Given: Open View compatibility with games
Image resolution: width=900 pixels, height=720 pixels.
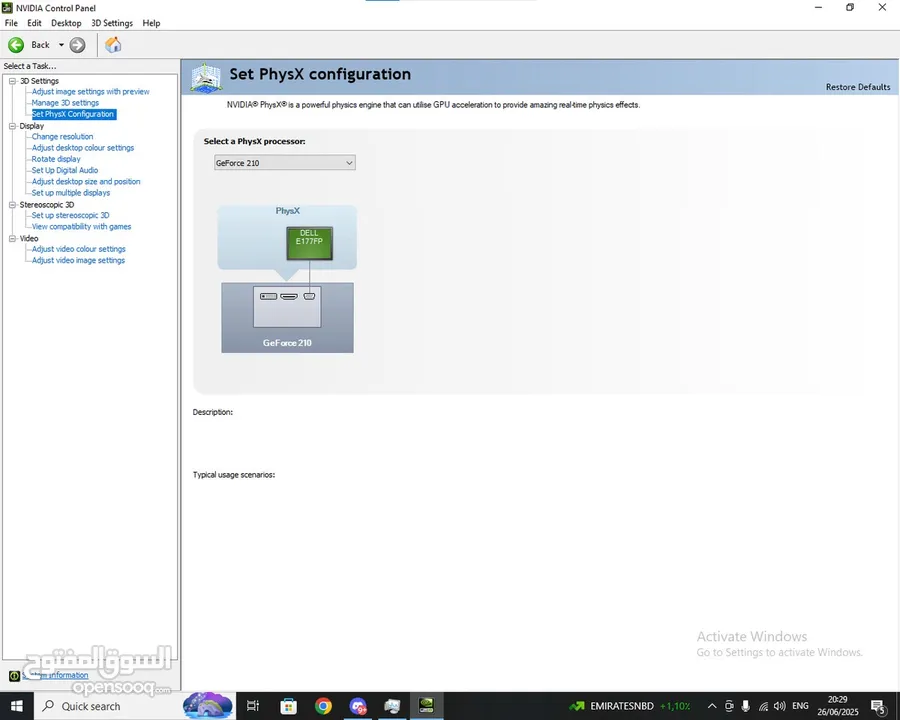Looking at the screenshot, I should tap(82, 227).
